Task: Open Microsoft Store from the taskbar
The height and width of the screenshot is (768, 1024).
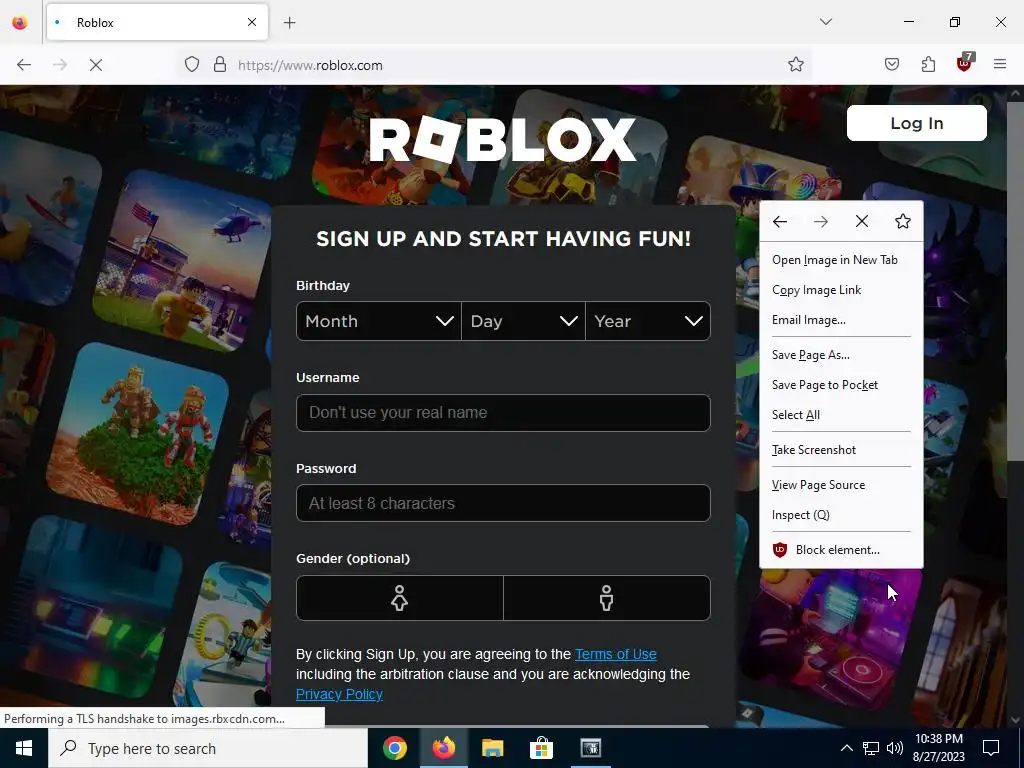Action: coord(541,748)
